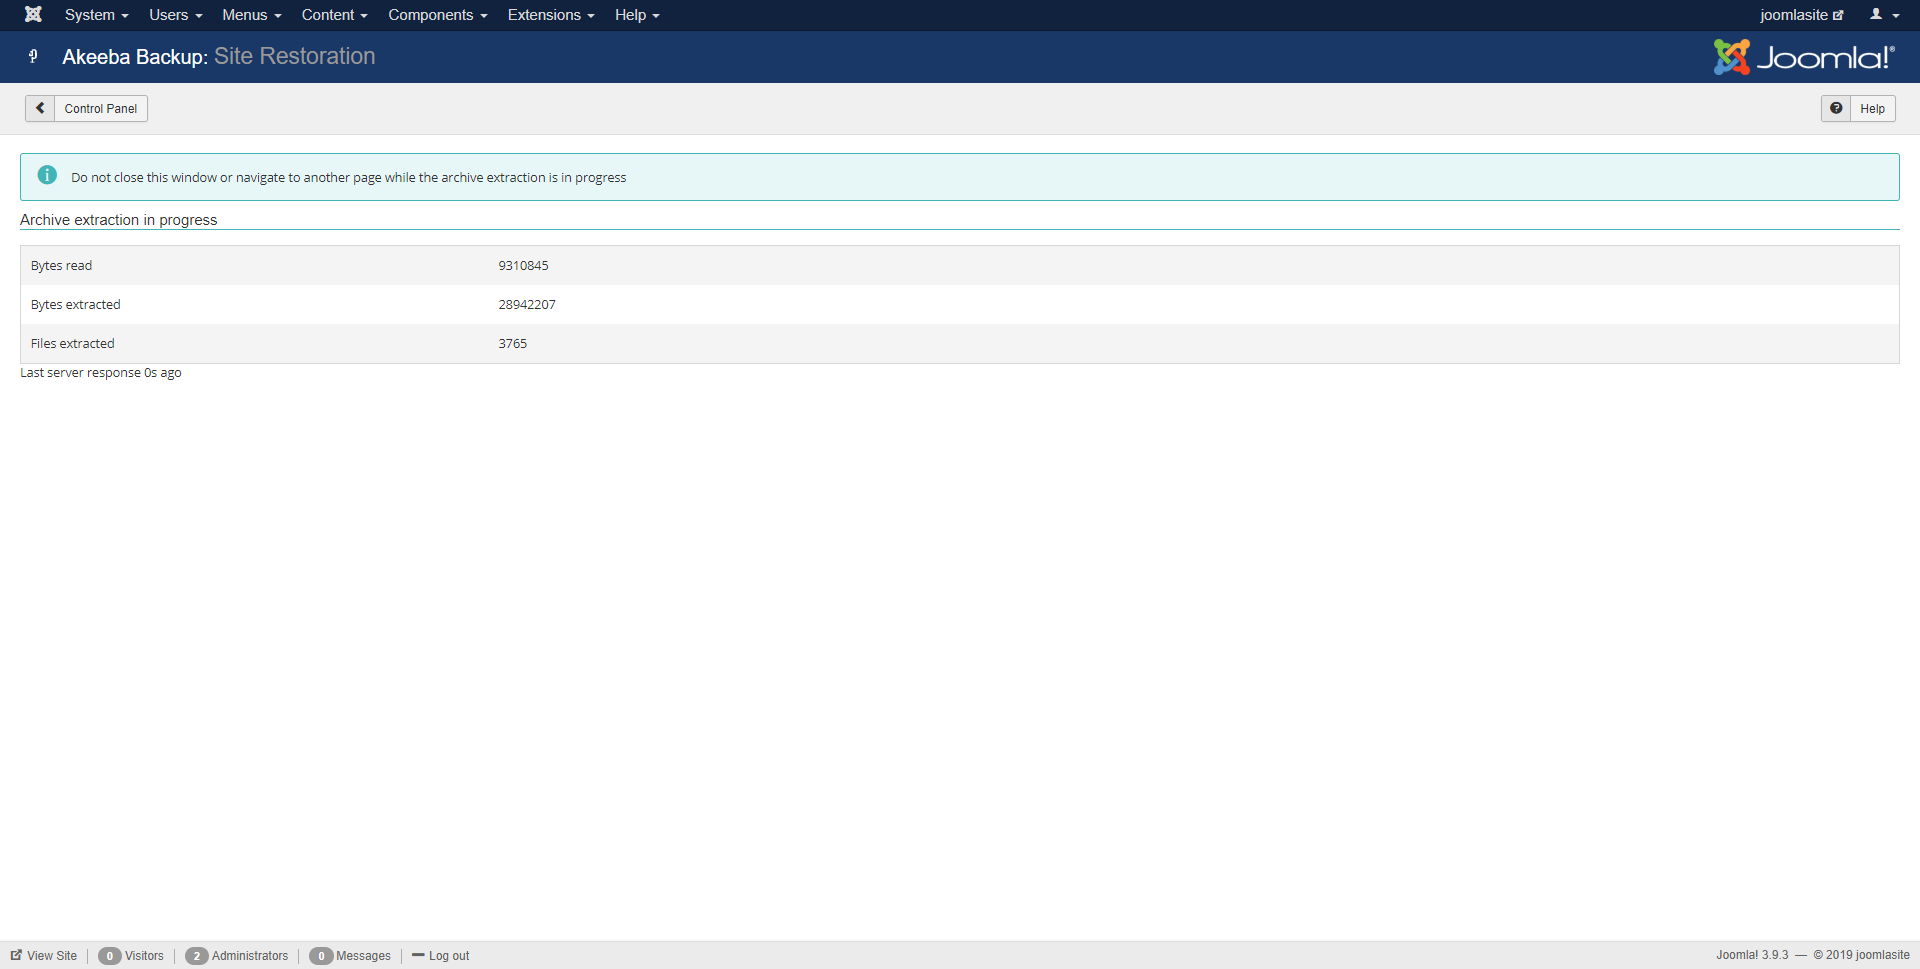
Task: Click the question mark Help icon
Action: coord(1836,108)
